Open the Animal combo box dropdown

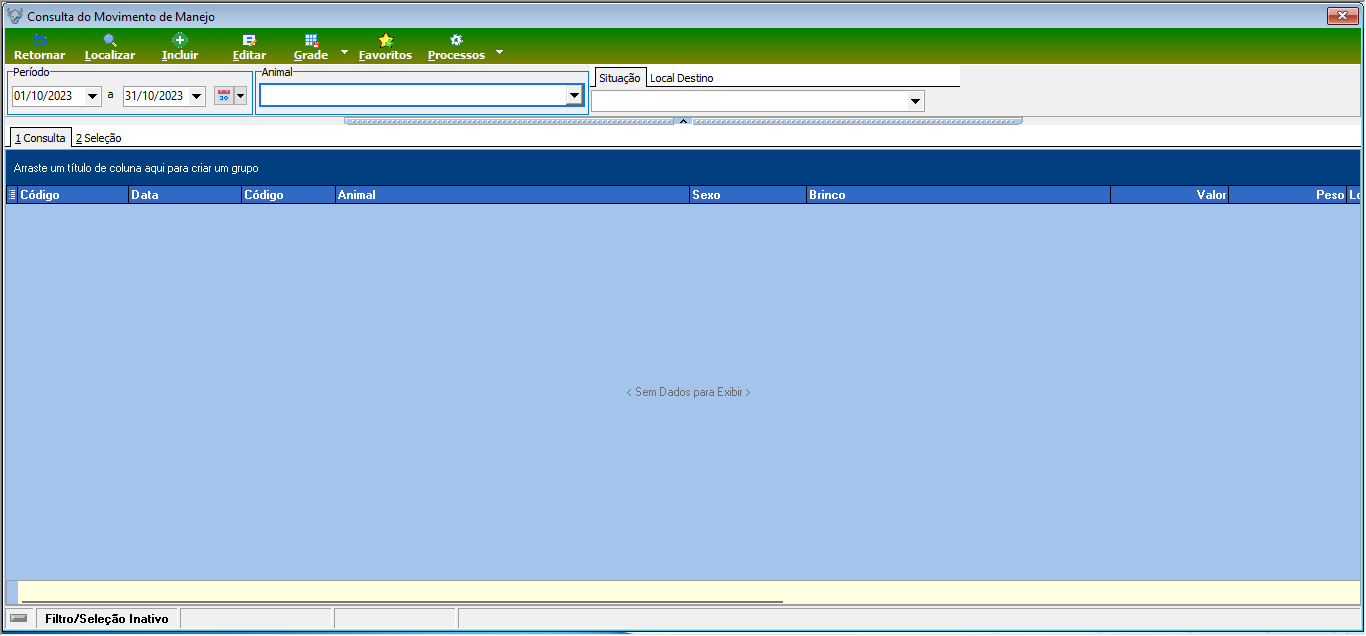pos(574,95)
